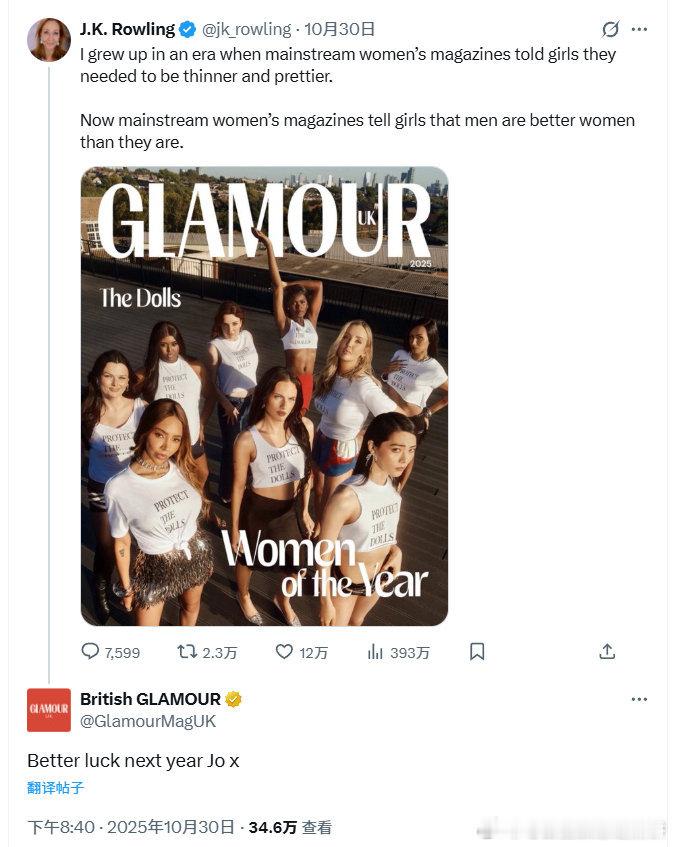673x847 pixels.
Task: Repost the J.K. Rowling tweet
Action: point(187,652)
